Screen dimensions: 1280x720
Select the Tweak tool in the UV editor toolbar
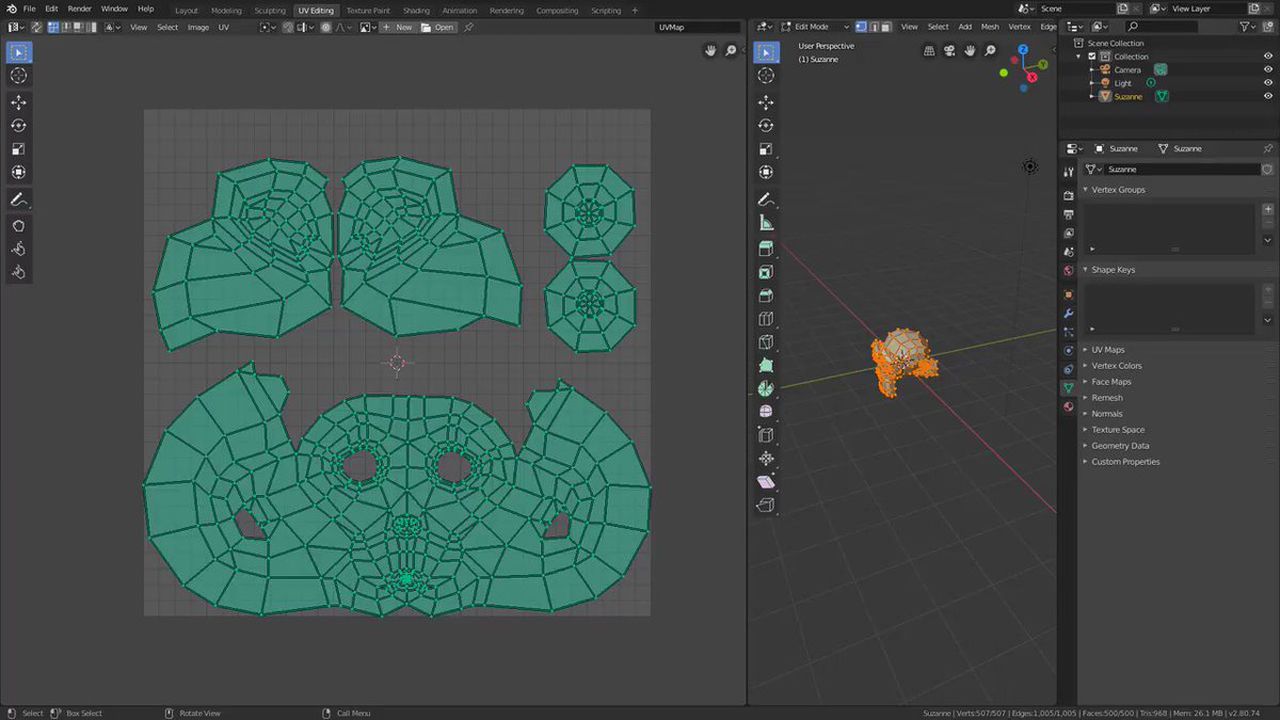tap(17, 52)
